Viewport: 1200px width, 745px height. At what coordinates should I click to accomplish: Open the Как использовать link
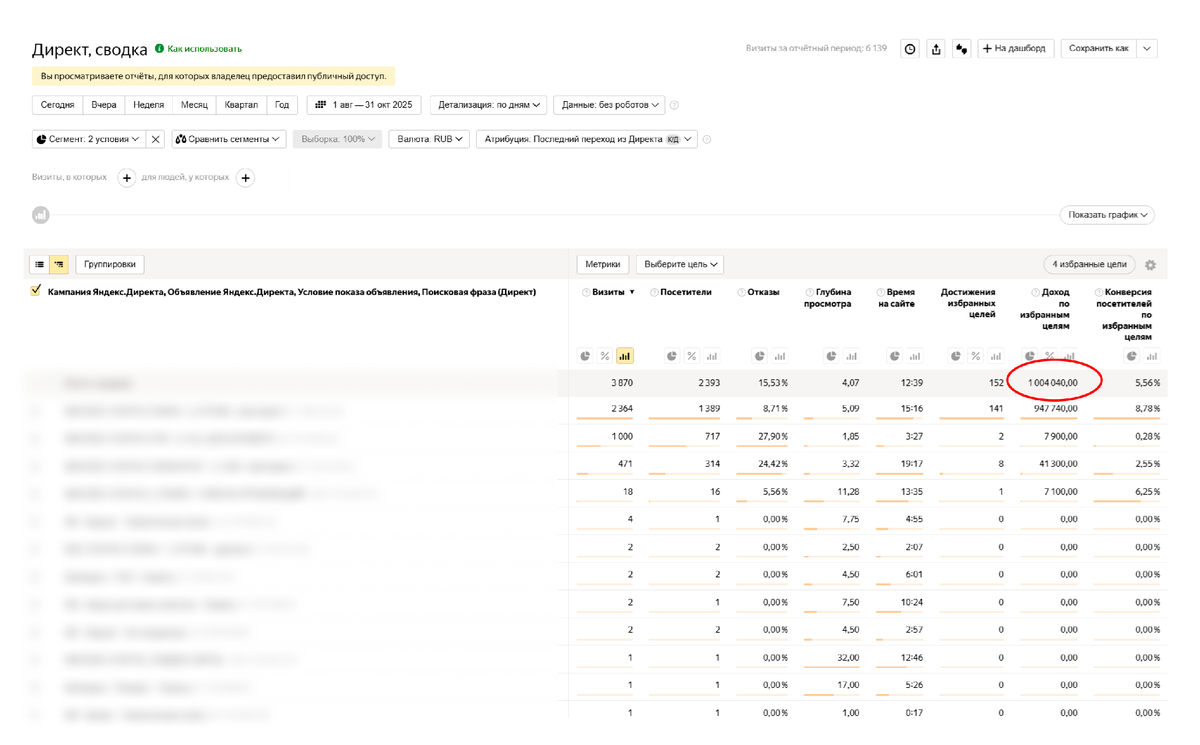click(204, 48)
